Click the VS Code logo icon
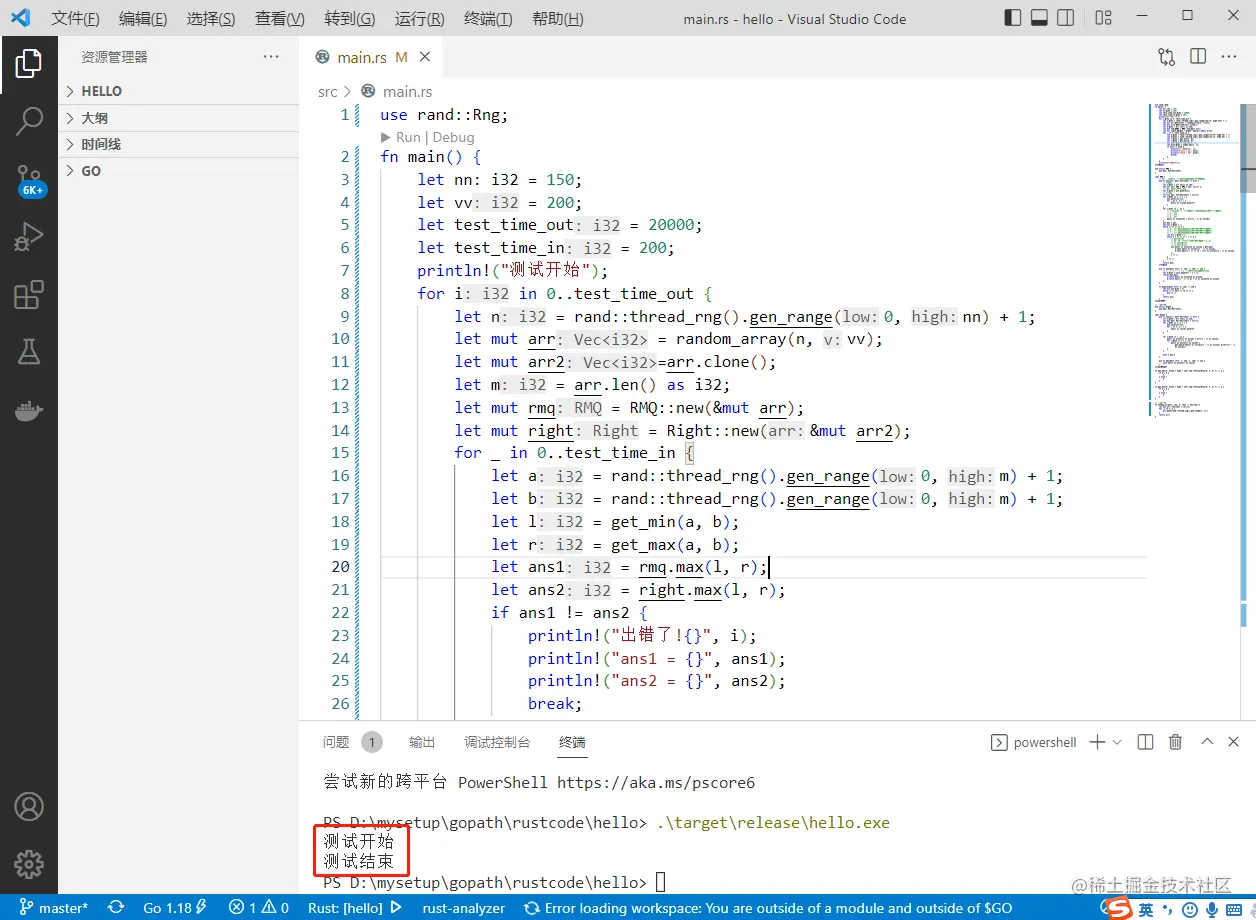Viewport: 1256px width, 920px height. (x=20, y=18)
